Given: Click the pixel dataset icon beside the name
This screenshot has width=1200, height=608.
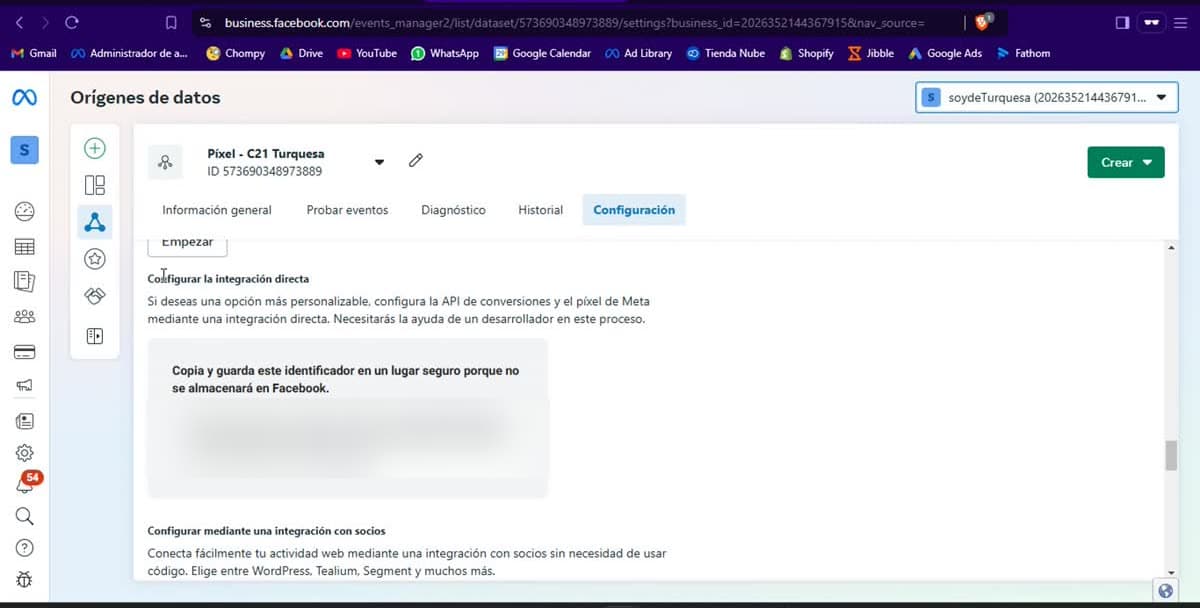Looking at the screenshot, I should coord(165,162).
